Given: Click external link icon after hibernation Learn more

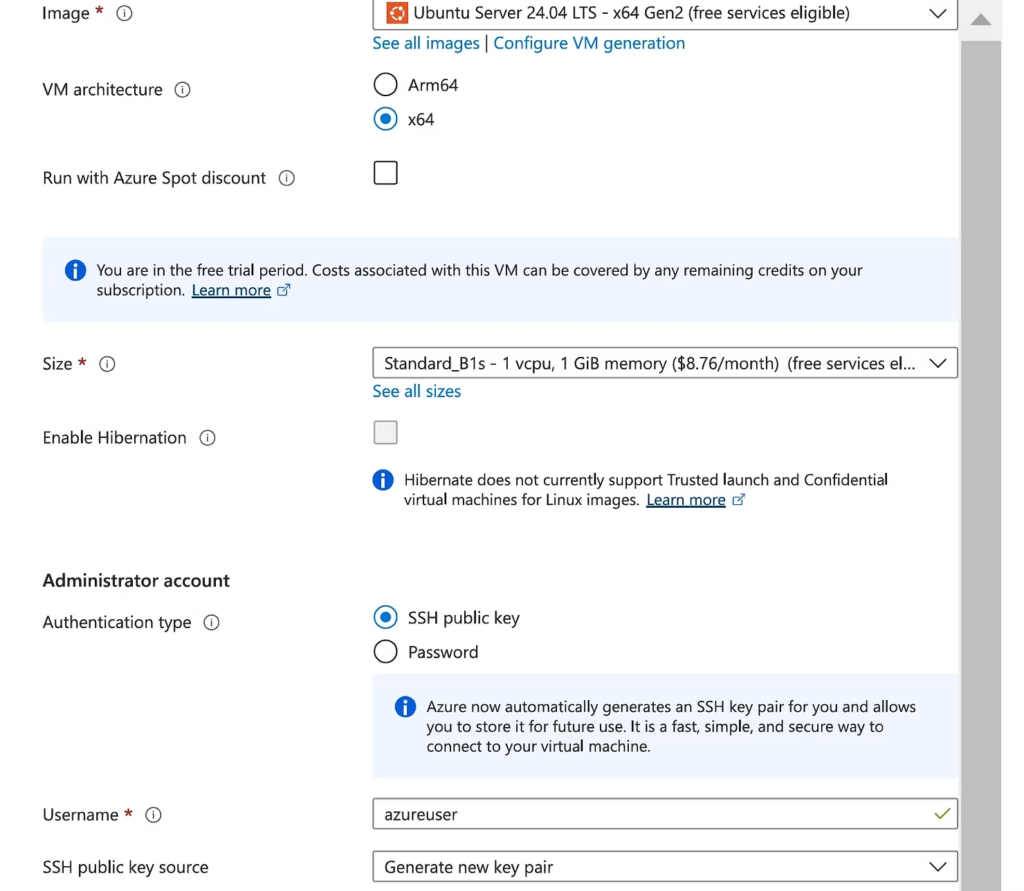Looking at the screenshot, I should (x=739, y=500).
